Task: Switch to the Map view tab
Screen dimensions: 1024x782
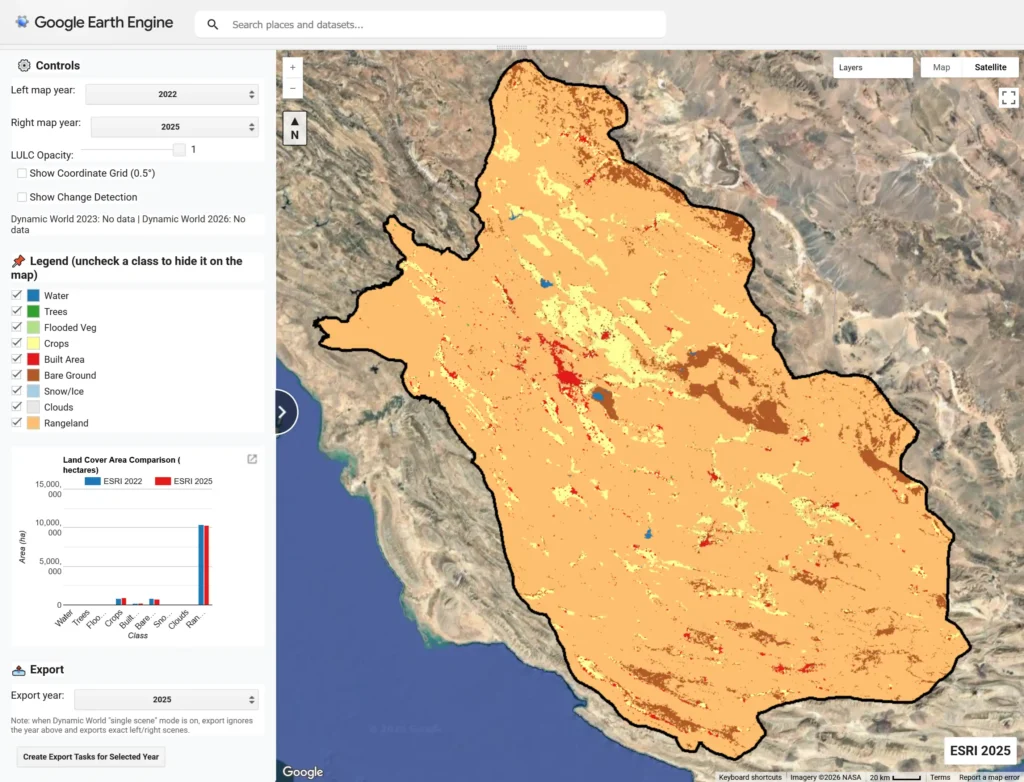Action: coord(941,67)
